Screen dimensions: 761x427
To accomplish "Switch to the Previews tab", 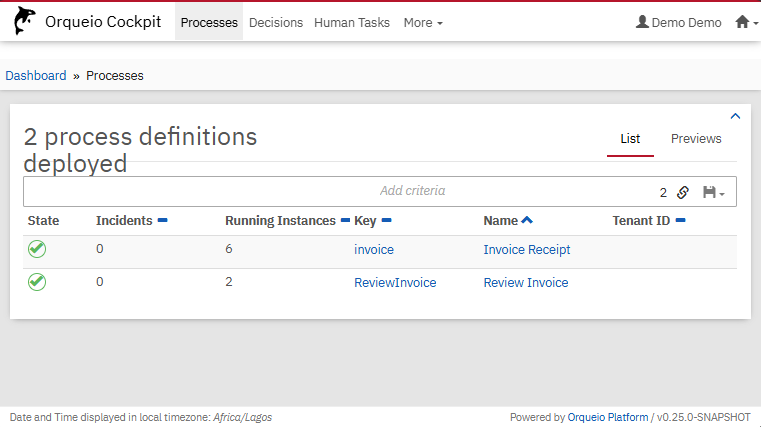I will [696, 139].
